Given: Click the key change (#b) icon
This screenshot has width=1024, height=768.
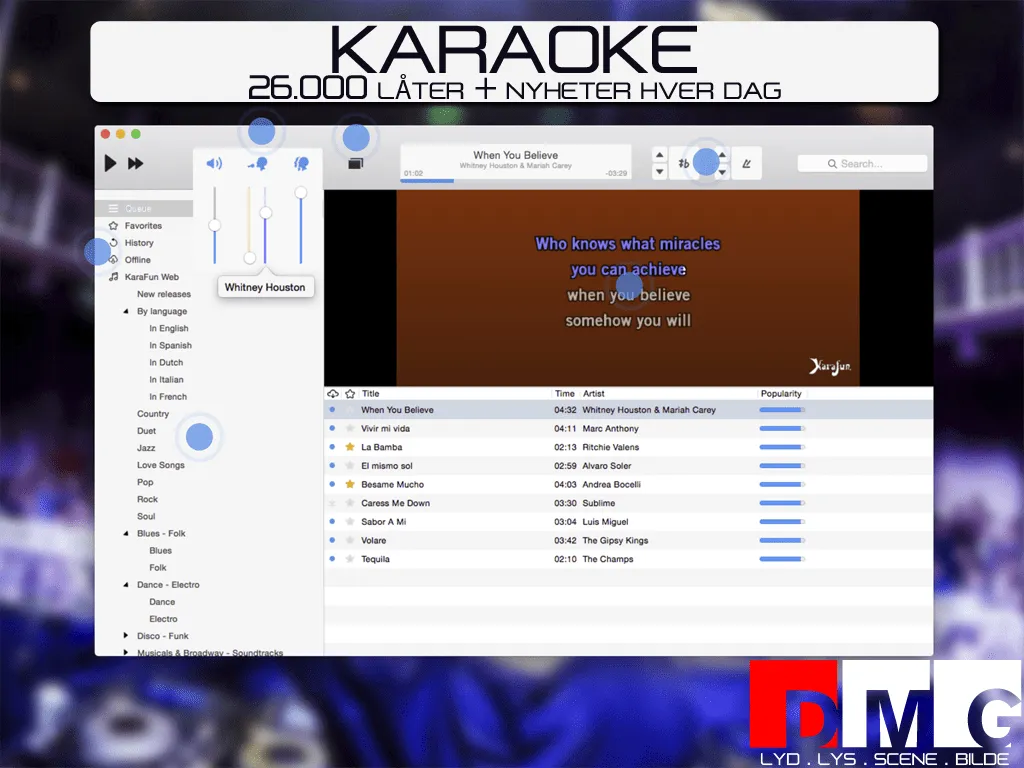Looking at the screenshot, I should click(x=684, y=163).
